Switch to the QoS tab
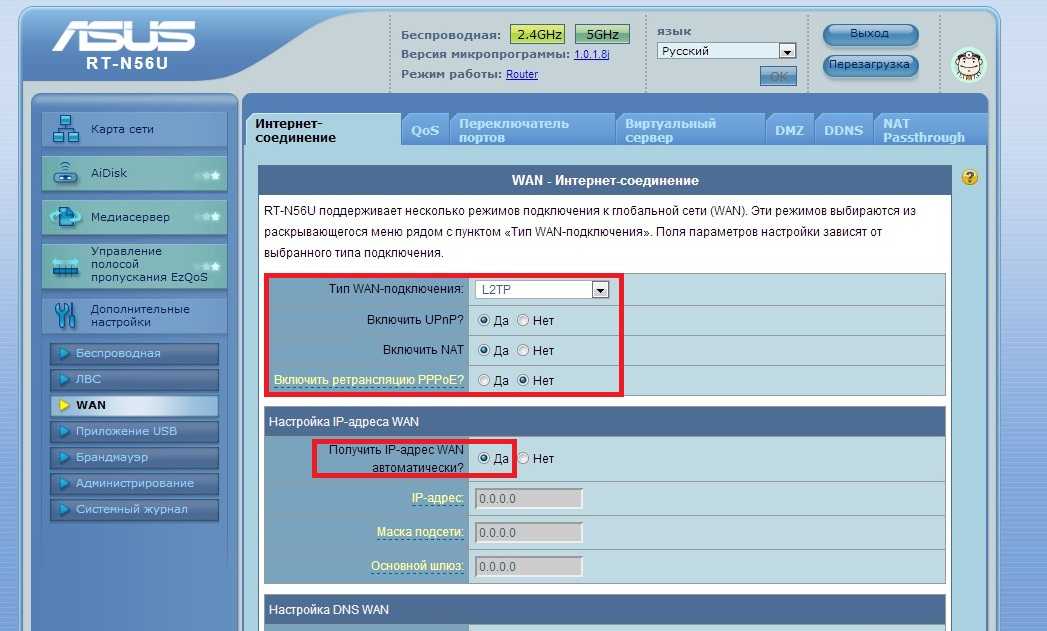 [425, 131]
